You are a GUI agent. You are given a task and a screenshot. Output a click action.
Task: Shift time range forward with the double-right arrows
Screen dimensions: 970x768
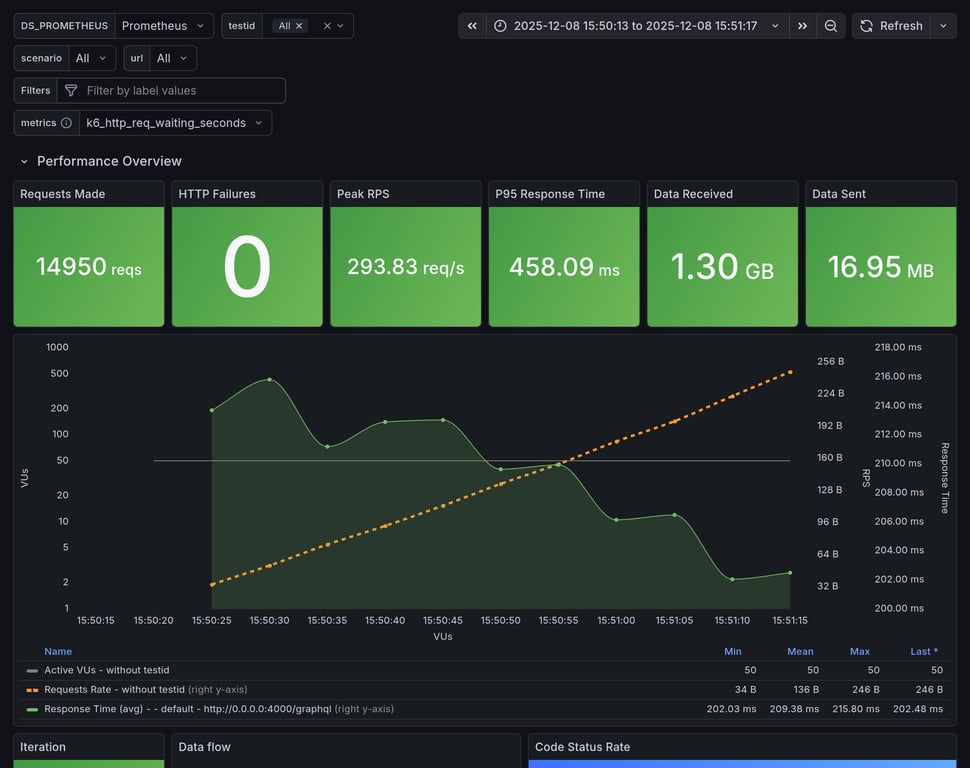pyautogui.click(x=802, y=25)
